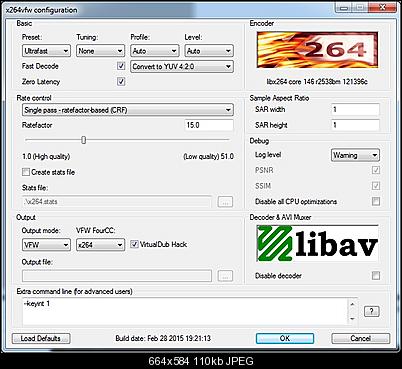Click the command line scroll up arrow
Image resolution: width=402 pixels, height=369 pixels.
pos(353,304)
